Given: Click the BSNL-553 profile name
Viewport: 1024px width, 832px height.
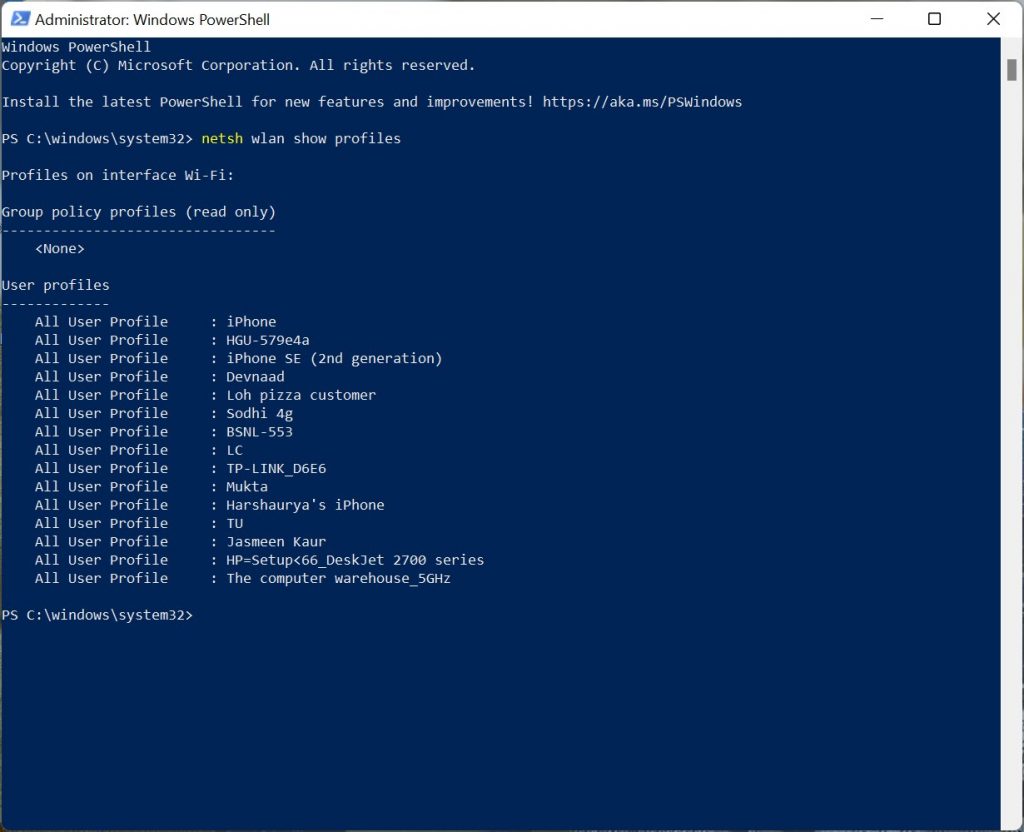Looking at the screenshot, I should (259, 432).
